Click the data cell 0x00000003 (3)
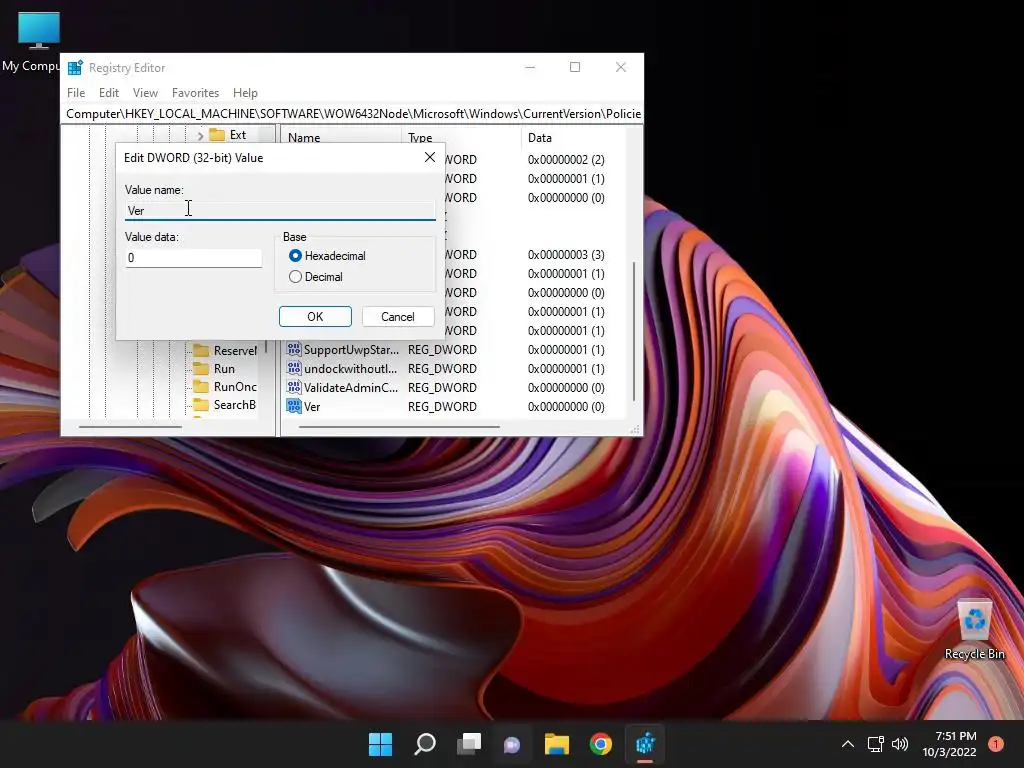This screenshot has height=768, width=1024. tap(566, 255)
